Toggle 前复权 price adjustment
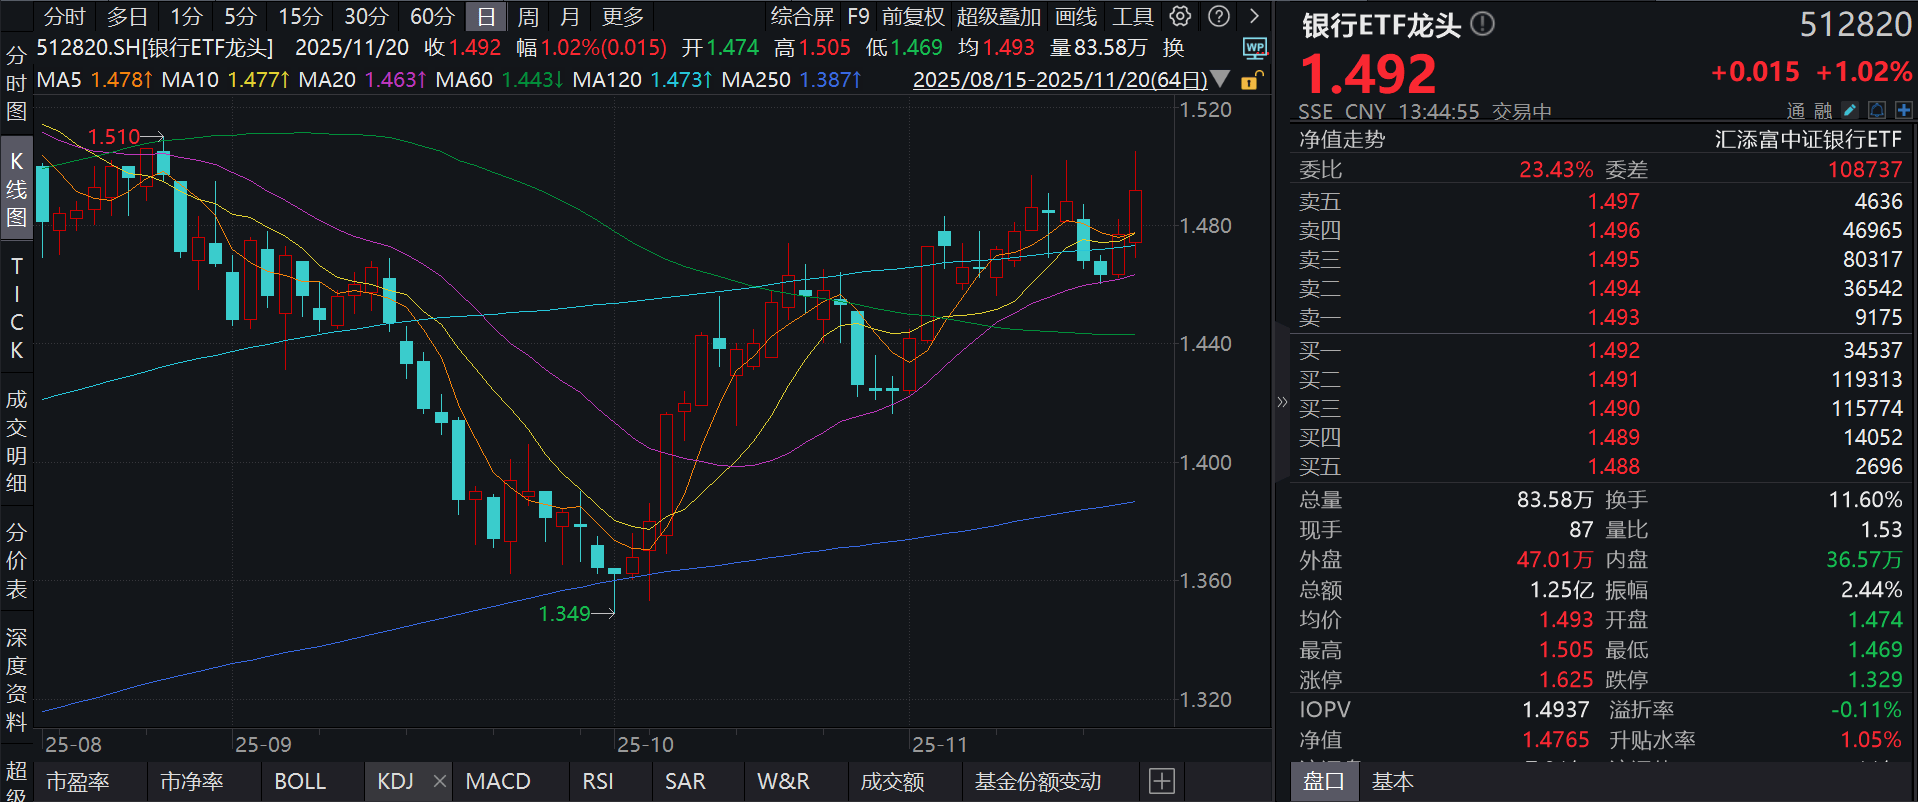 (912, 17)
